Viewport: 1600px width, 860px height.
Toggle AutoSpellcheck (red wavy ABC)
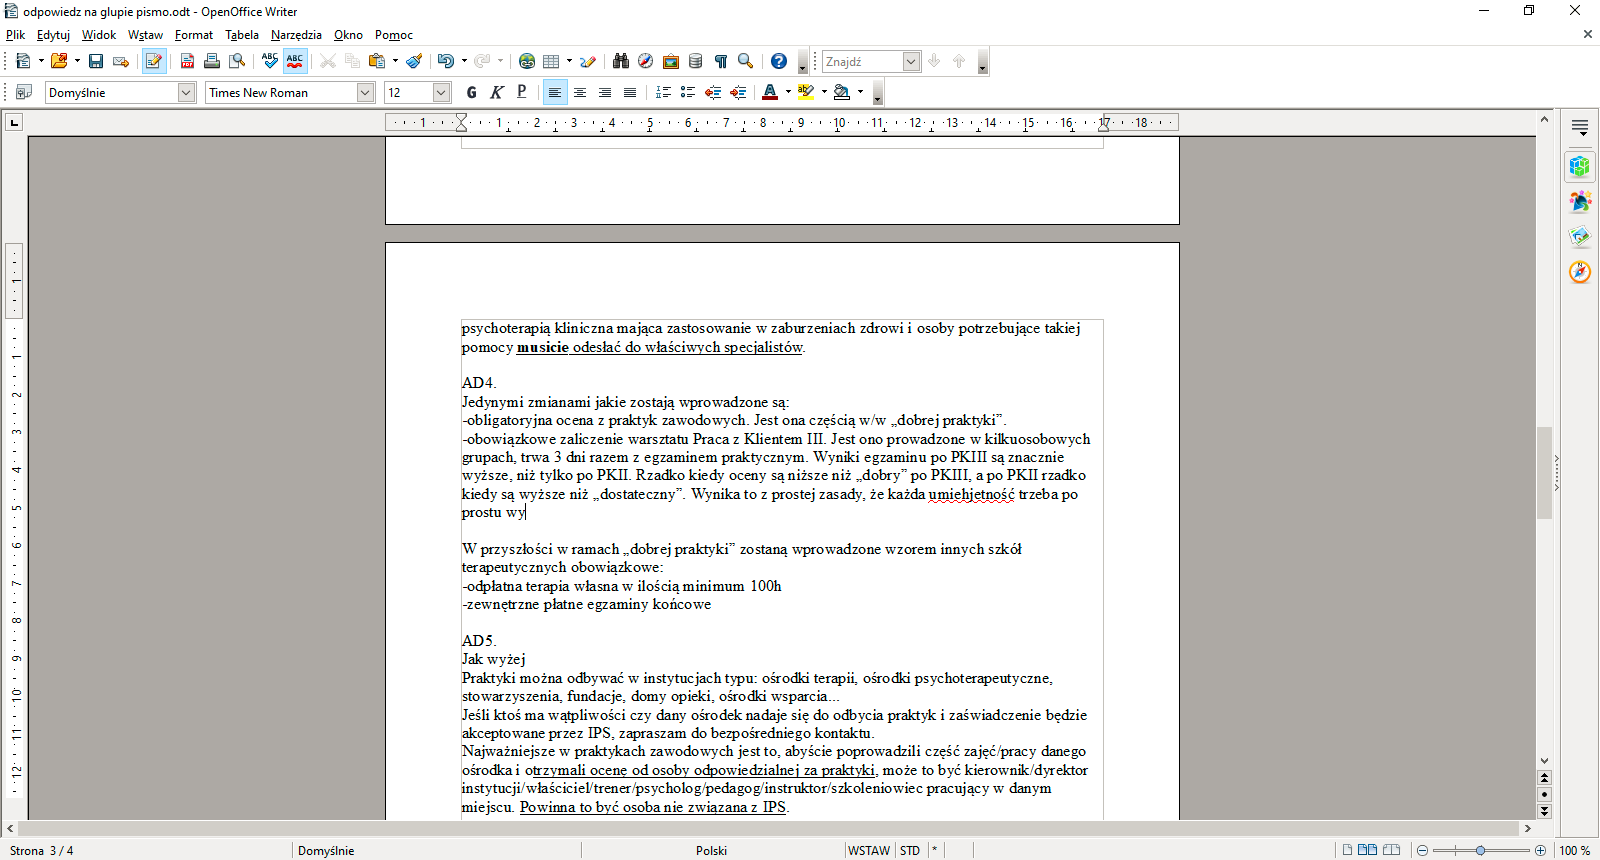point(295,61)
